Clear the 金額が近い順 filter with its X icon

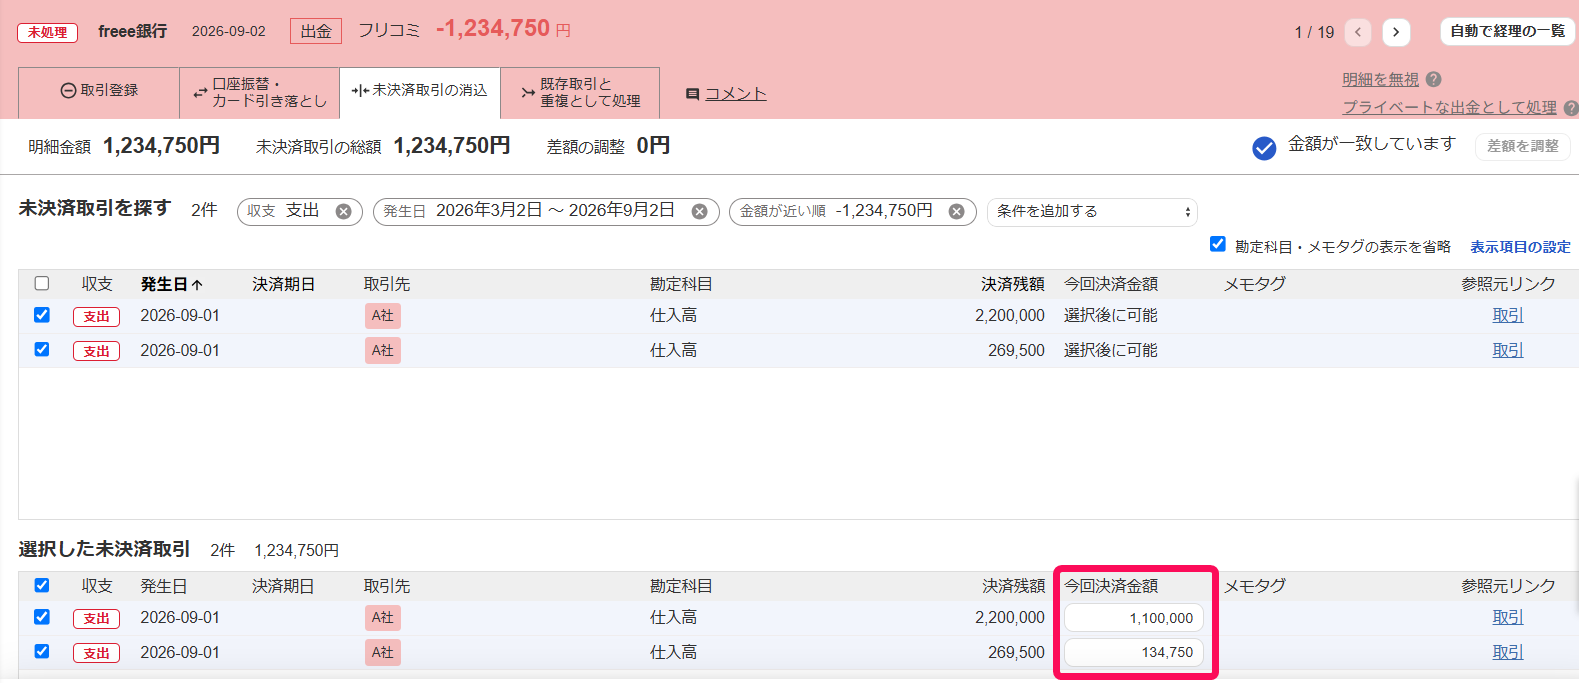click(957, 211)
